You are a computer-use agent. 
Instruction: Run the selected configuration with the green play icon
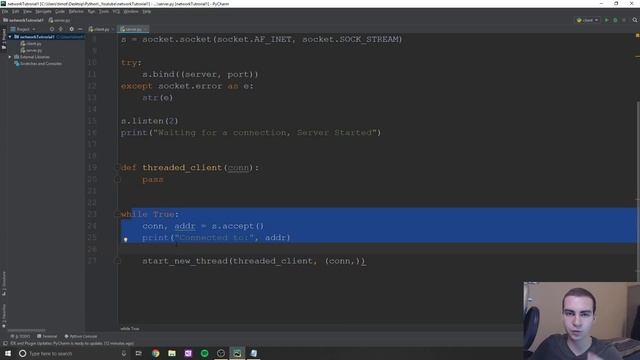pyautogui.click(x=607, y=20)
